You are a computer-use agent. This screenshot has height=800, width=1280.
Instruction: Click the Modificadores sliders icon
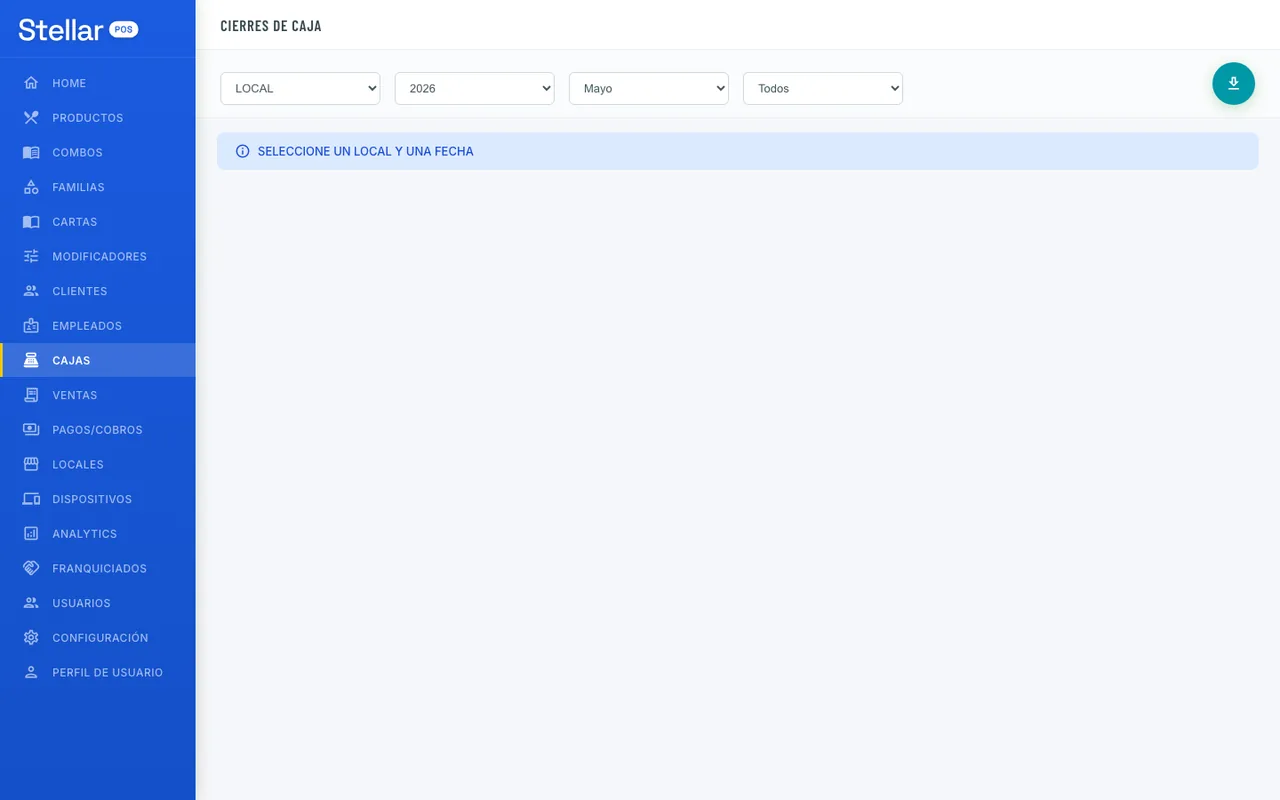click(x=31, y=256)
